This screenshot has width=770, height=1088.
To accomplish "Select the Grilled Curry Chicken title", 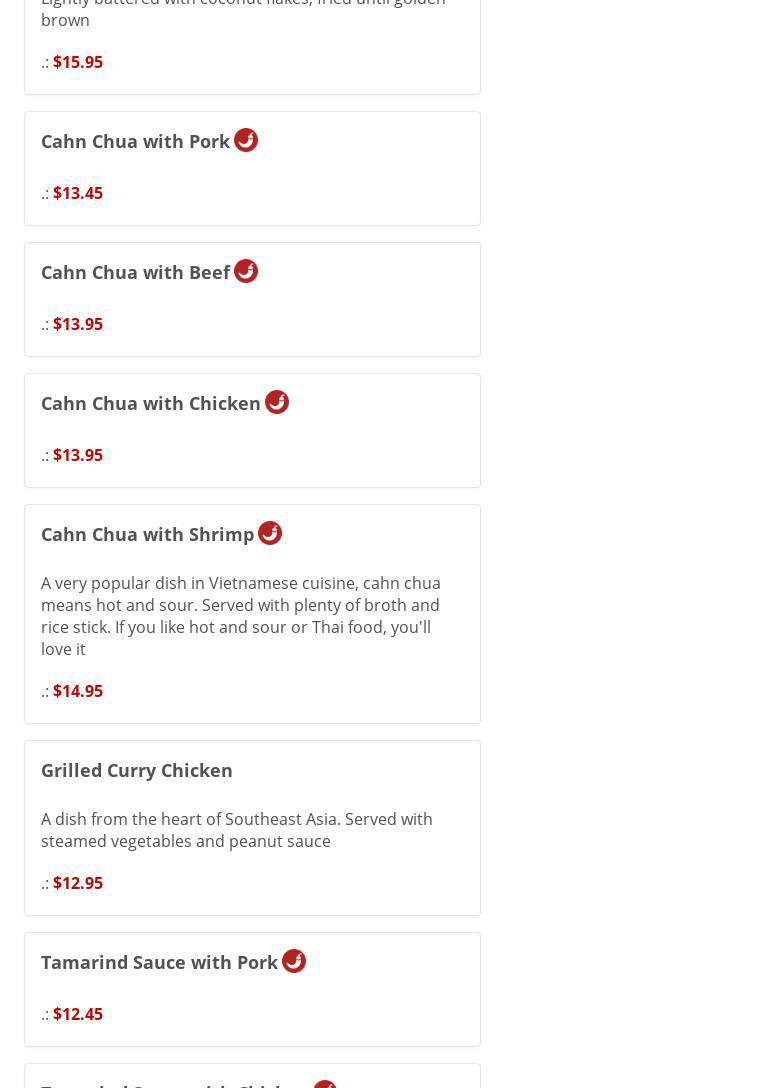I will click(136, 770).
